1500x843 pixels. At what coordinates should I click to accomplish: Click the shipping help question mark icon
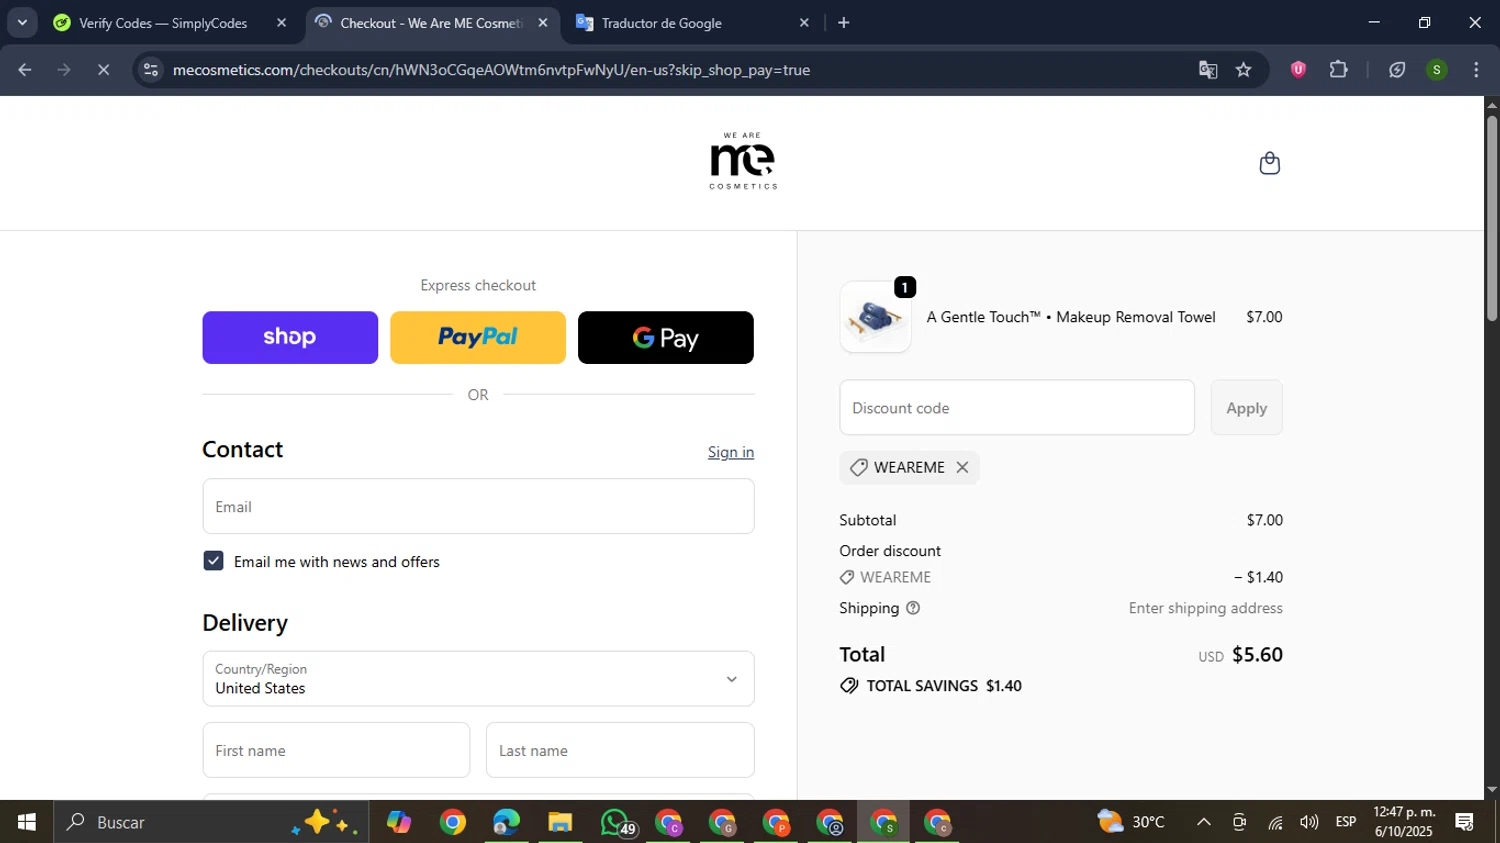[912, 608]
